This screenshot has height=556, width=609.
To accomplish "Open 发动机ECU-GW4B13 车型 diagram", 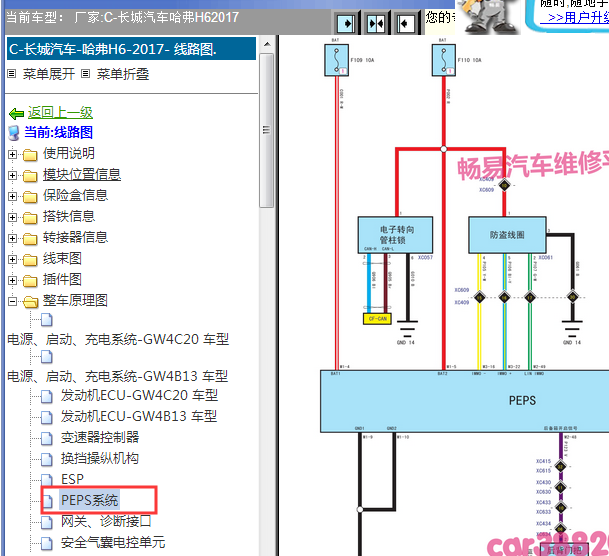I will [x=139, y=416].
